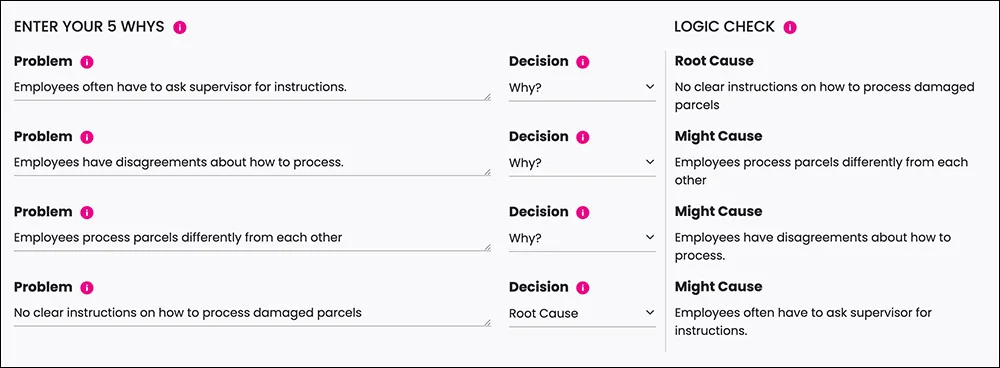Click info icon next to Logic Check

point(790,27)
